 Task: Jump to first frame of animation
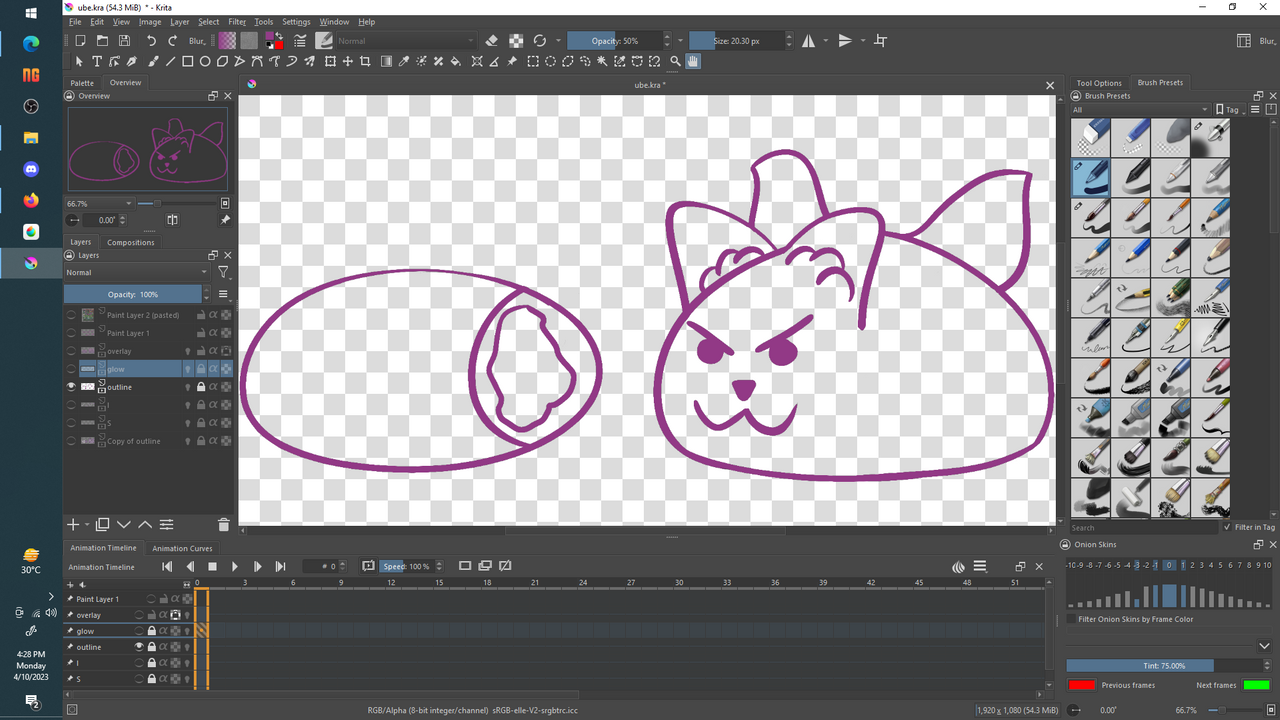click(167, 566)
